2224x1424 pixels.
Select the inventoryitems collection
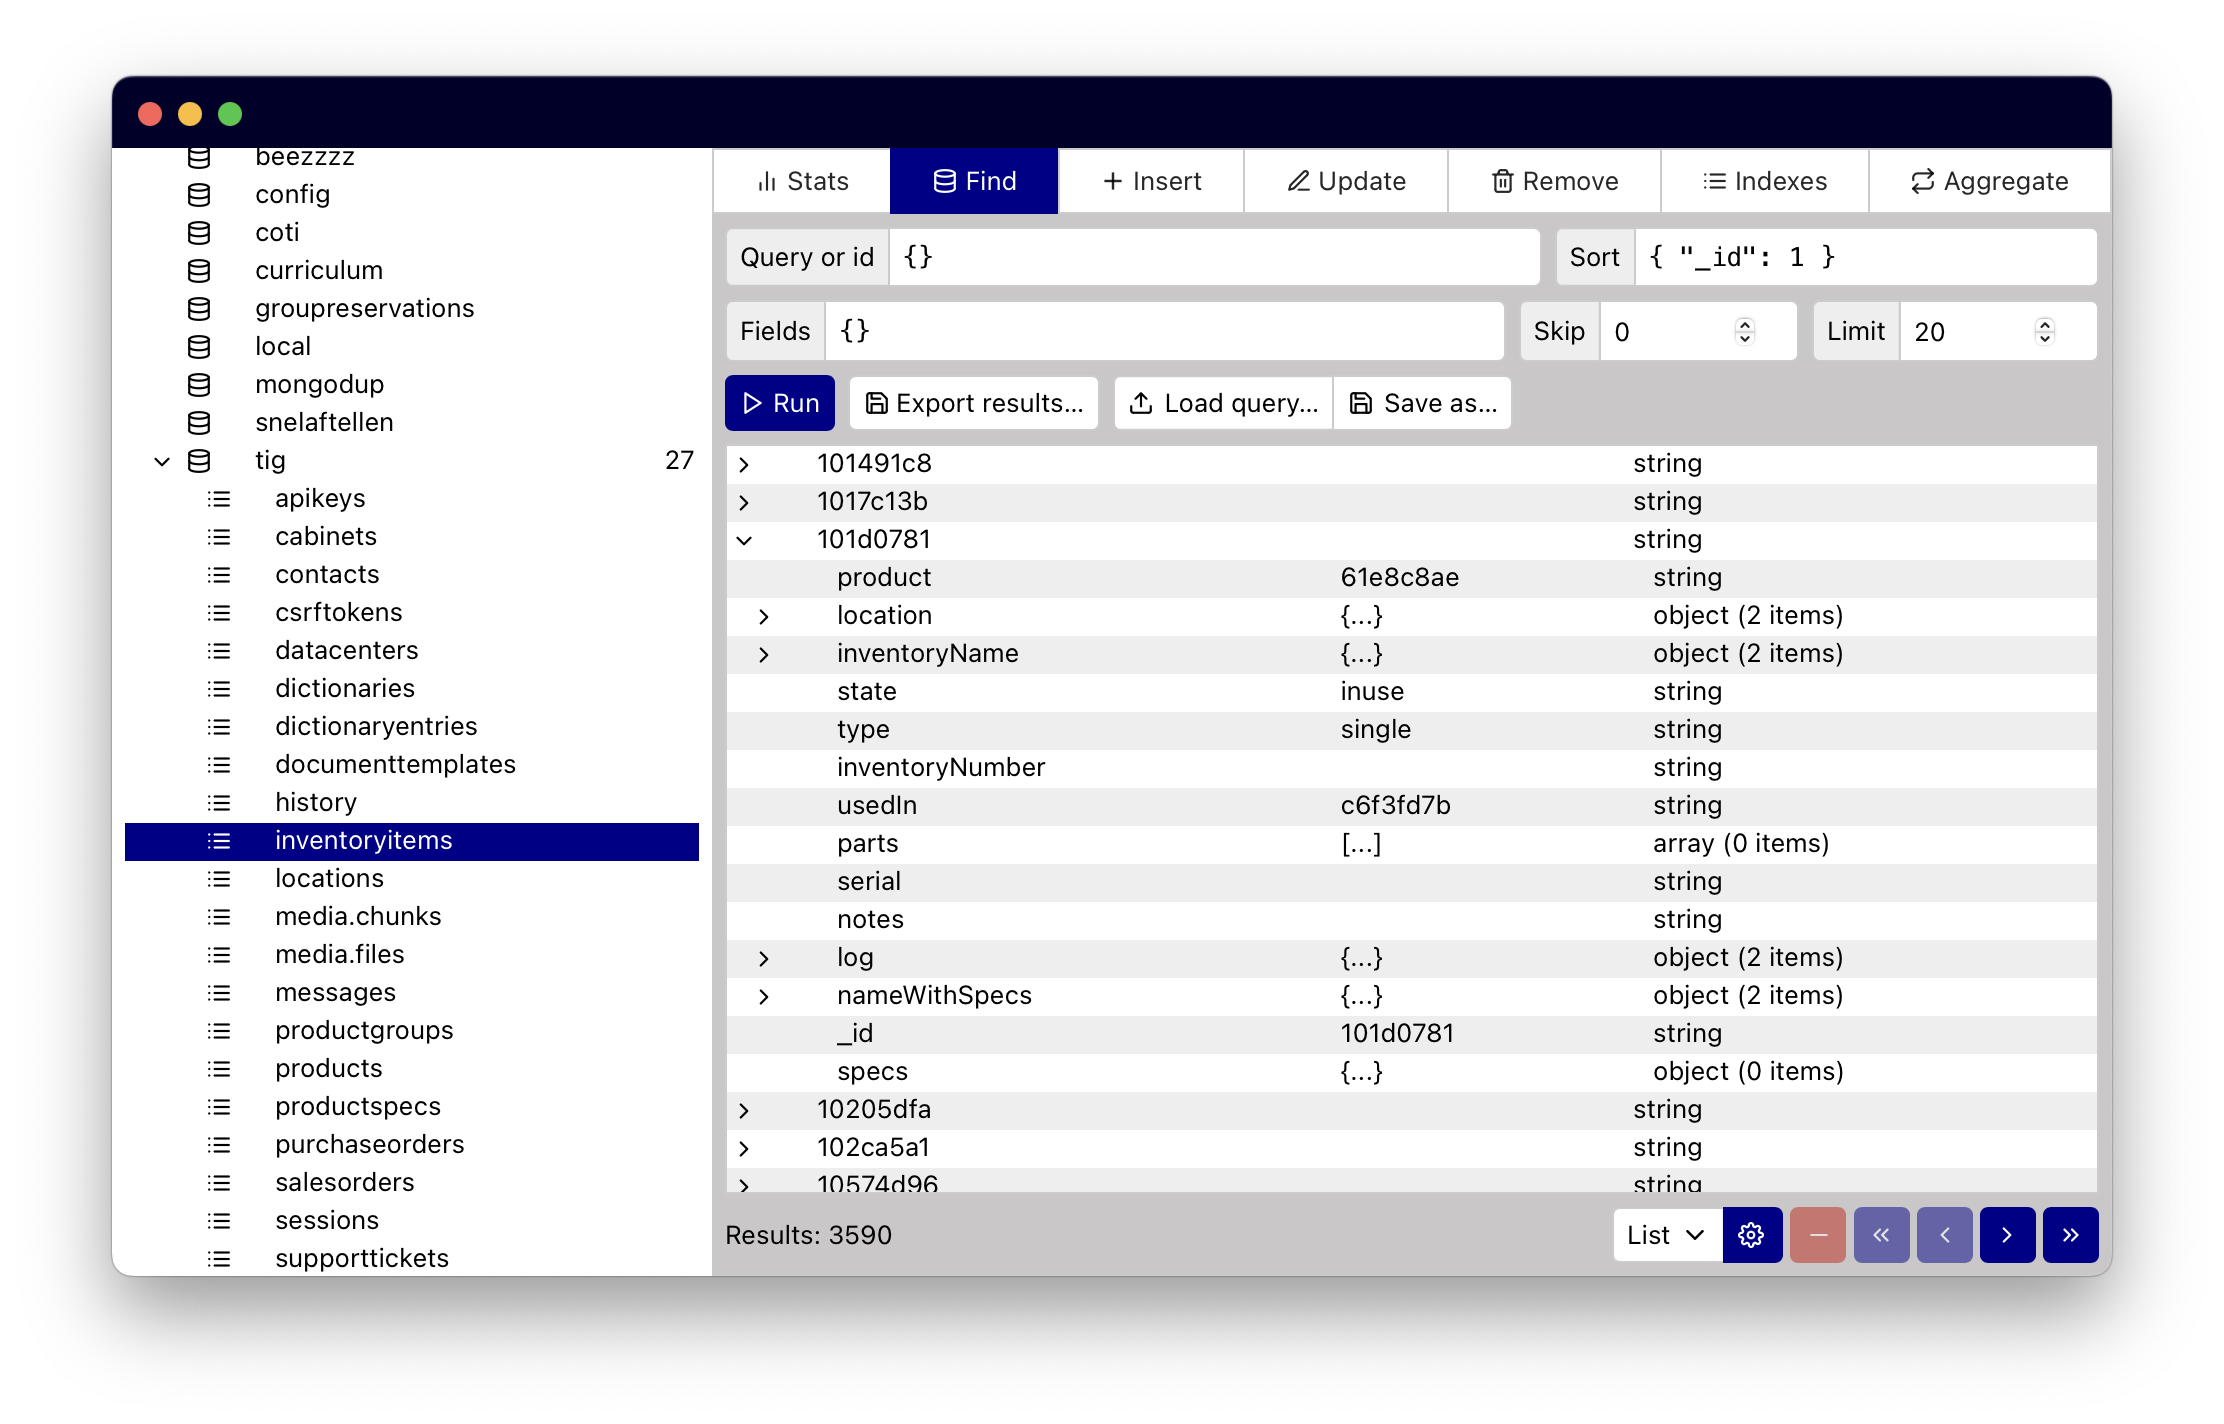pyautogui.click(x=412, y=841)
